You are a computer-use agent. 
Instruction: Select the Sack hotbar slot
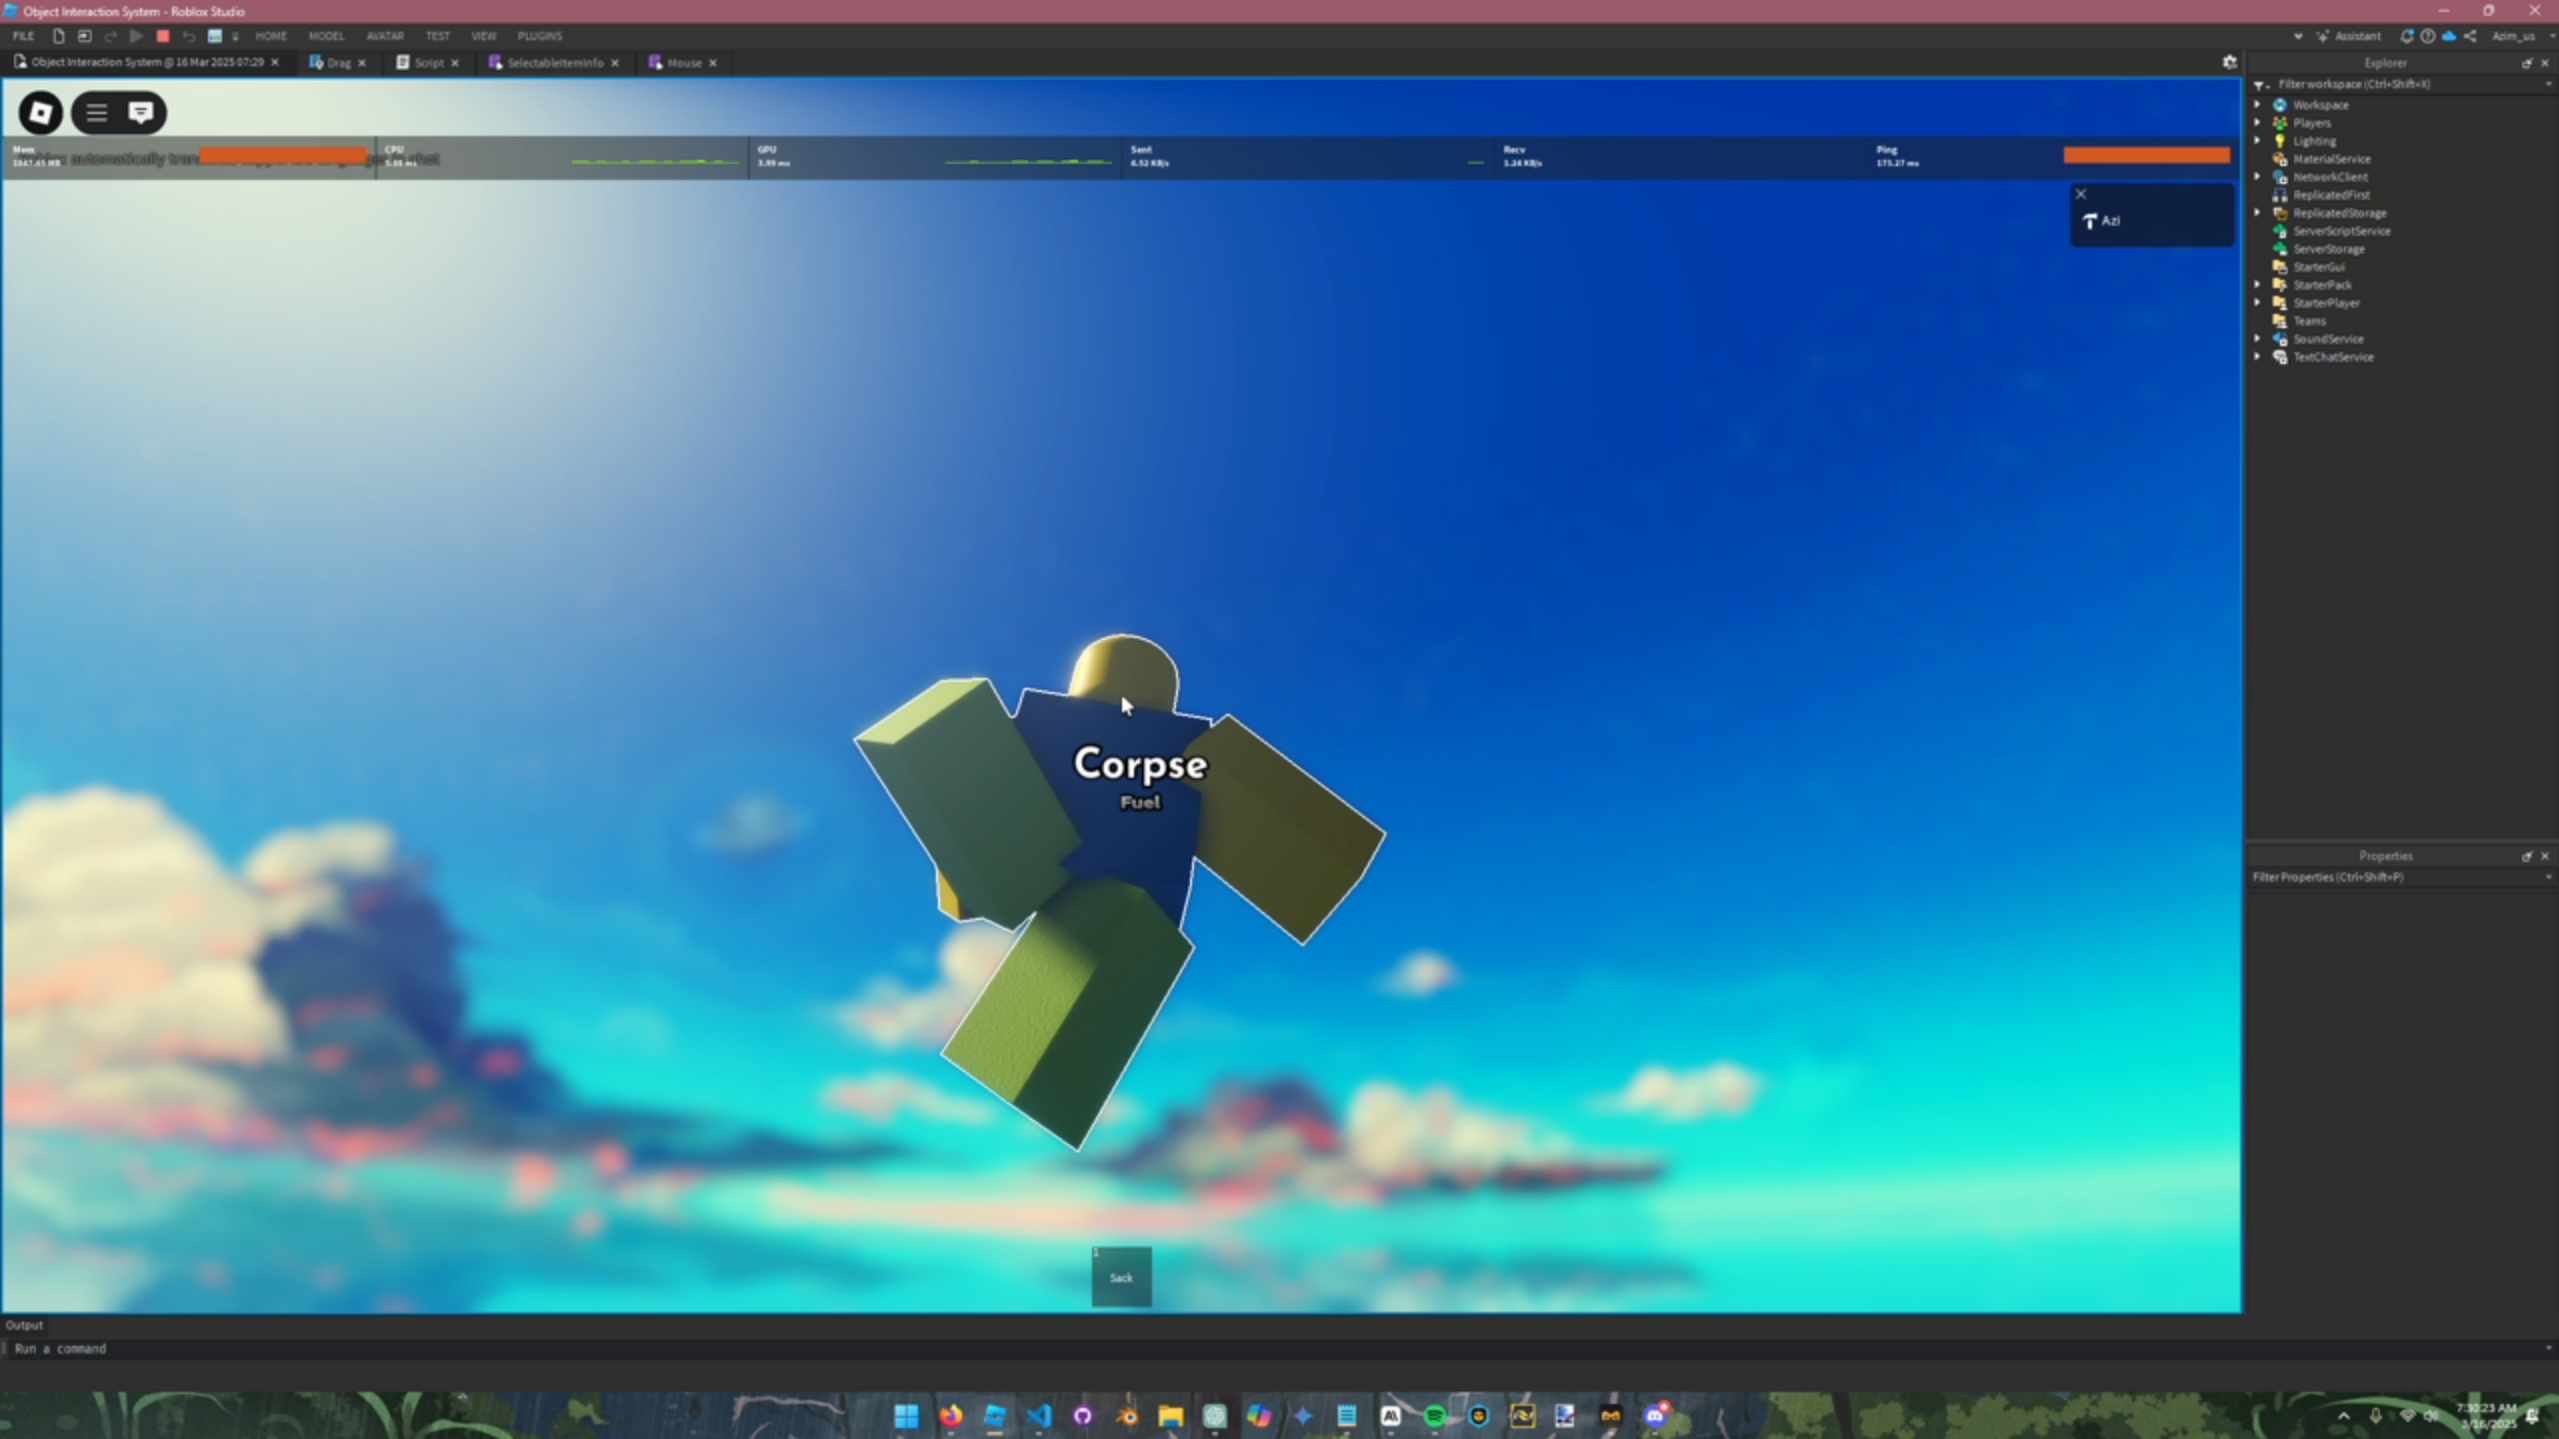pos(1121,1277)
